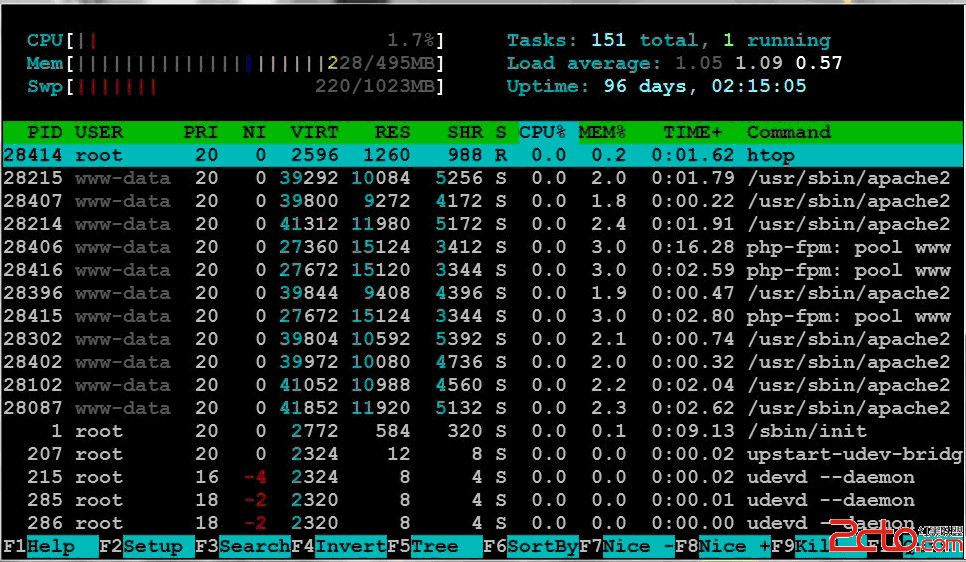Click the PID column header
This screenshot has width=966, height=562.
pyautogui.click(x=44, y=132)
